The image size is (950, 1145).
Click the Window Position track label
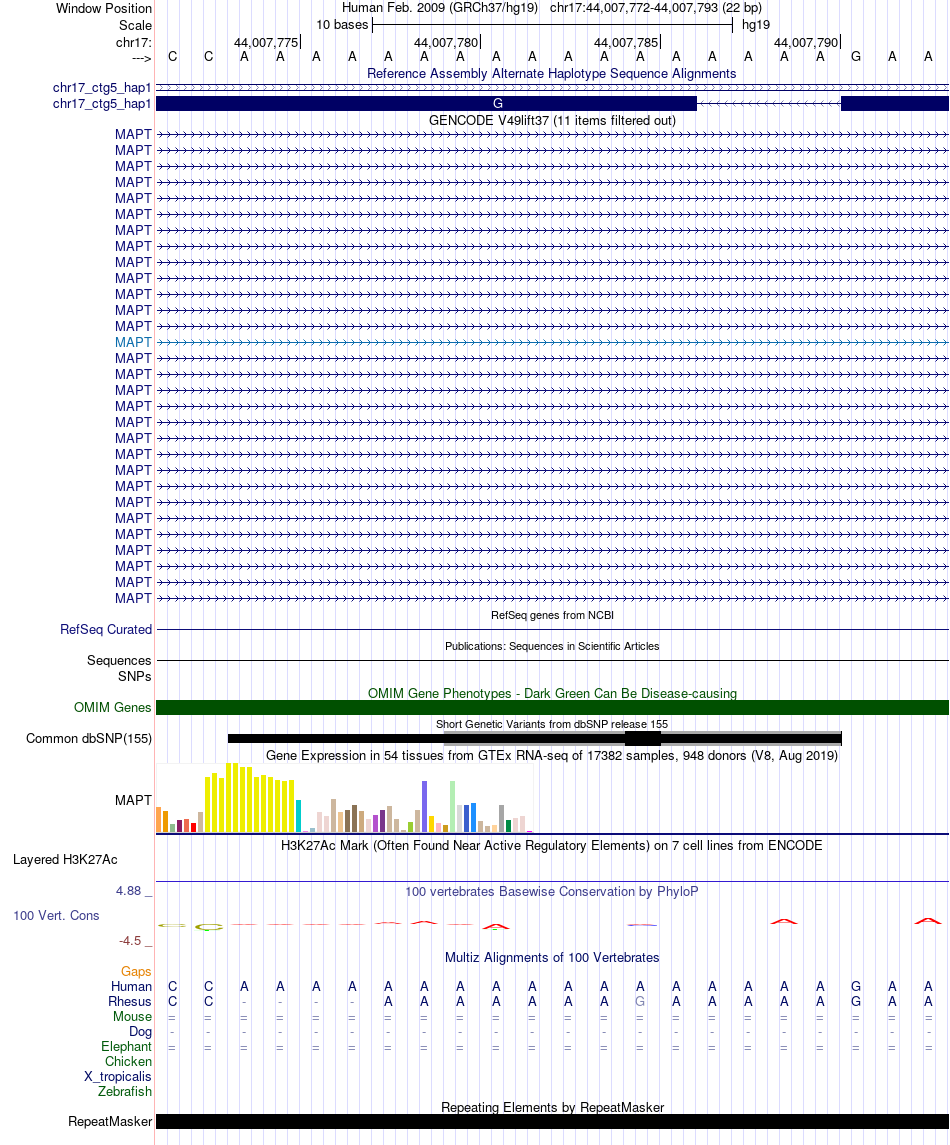click(104, 9)
